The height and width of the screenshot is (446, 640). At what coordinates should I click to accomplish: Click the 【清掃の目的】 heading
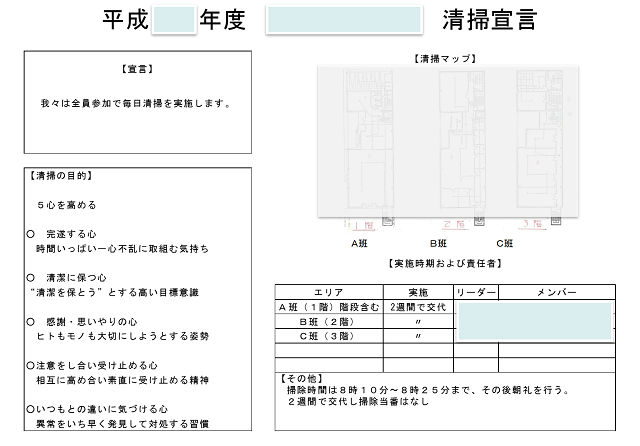pyautogui.click(x=61, y=176)
